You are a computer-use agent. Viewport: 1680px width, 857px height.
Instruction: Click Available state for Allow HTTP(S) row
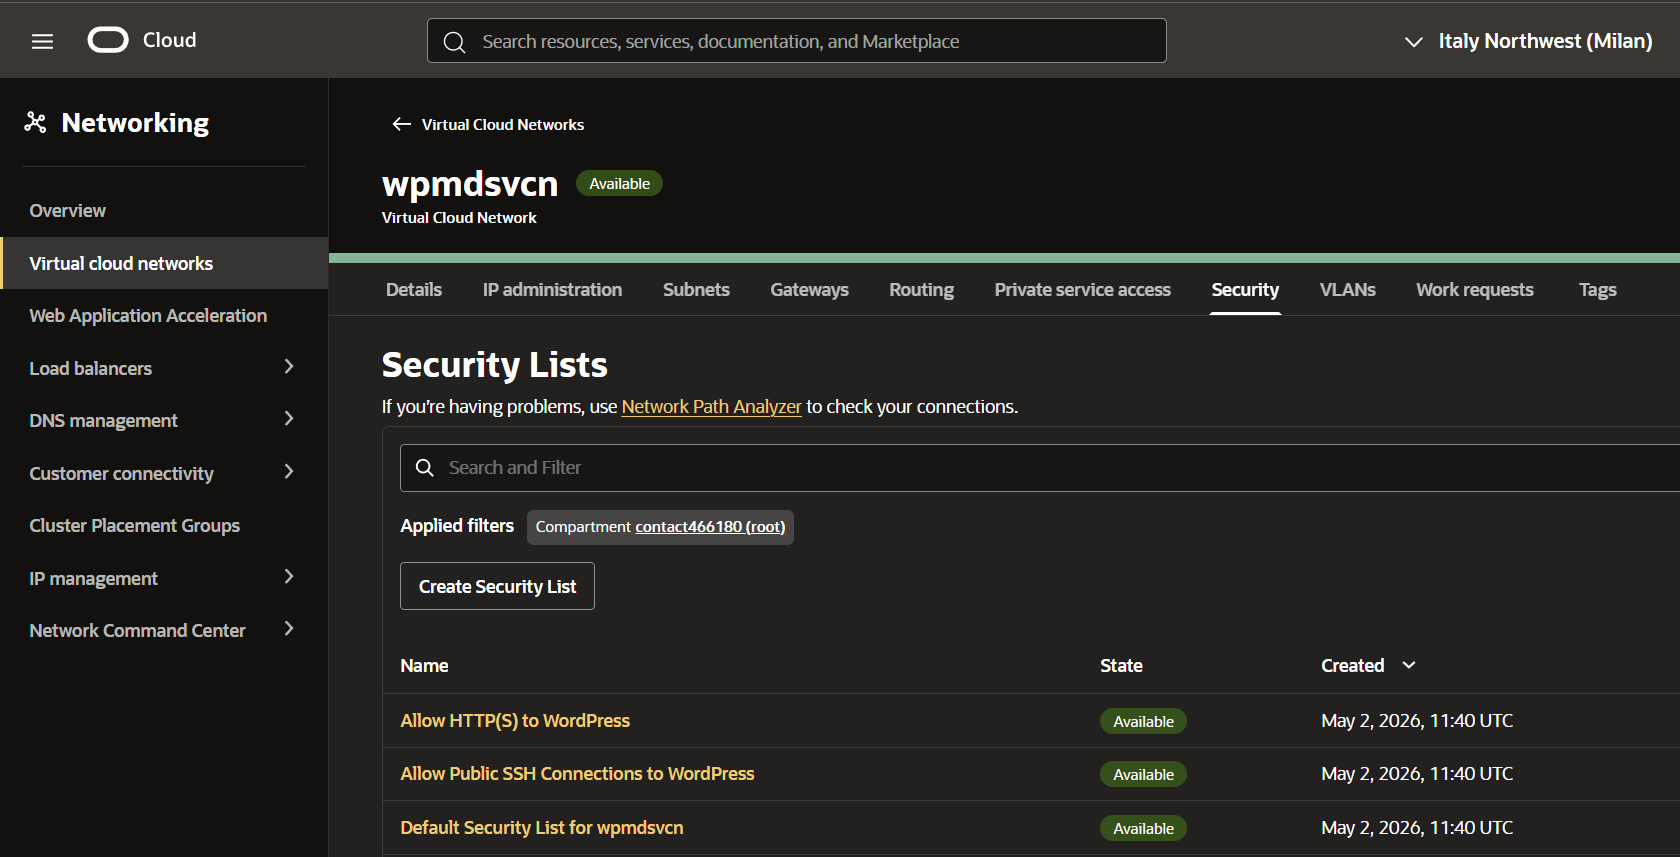tap(1143, 722)
